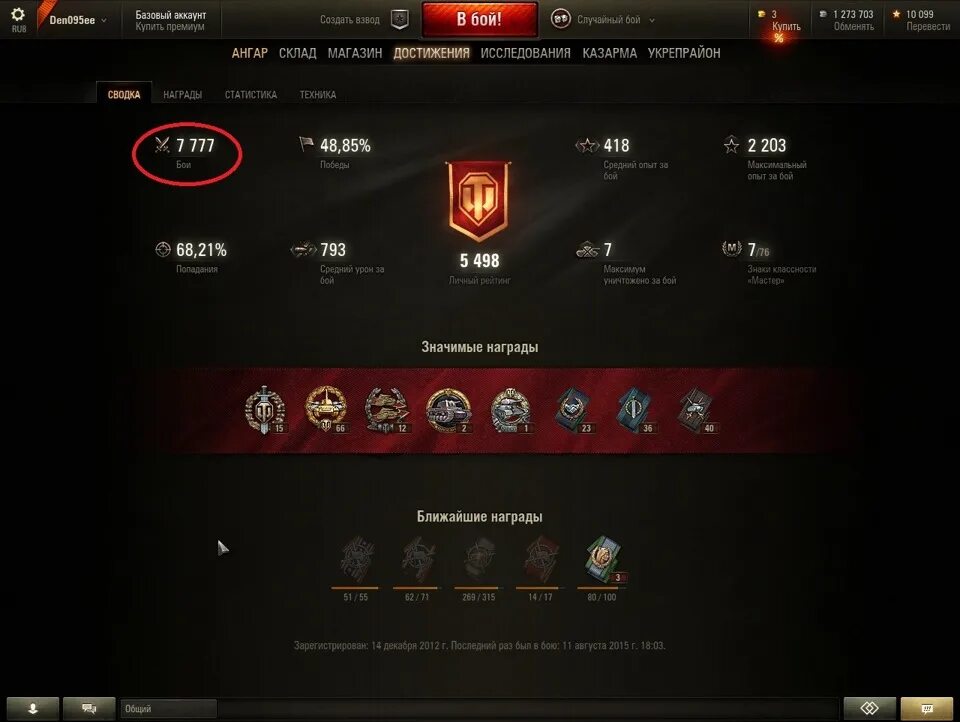
Task: Open the chat channels icon at bottom left
Action: 89,709
